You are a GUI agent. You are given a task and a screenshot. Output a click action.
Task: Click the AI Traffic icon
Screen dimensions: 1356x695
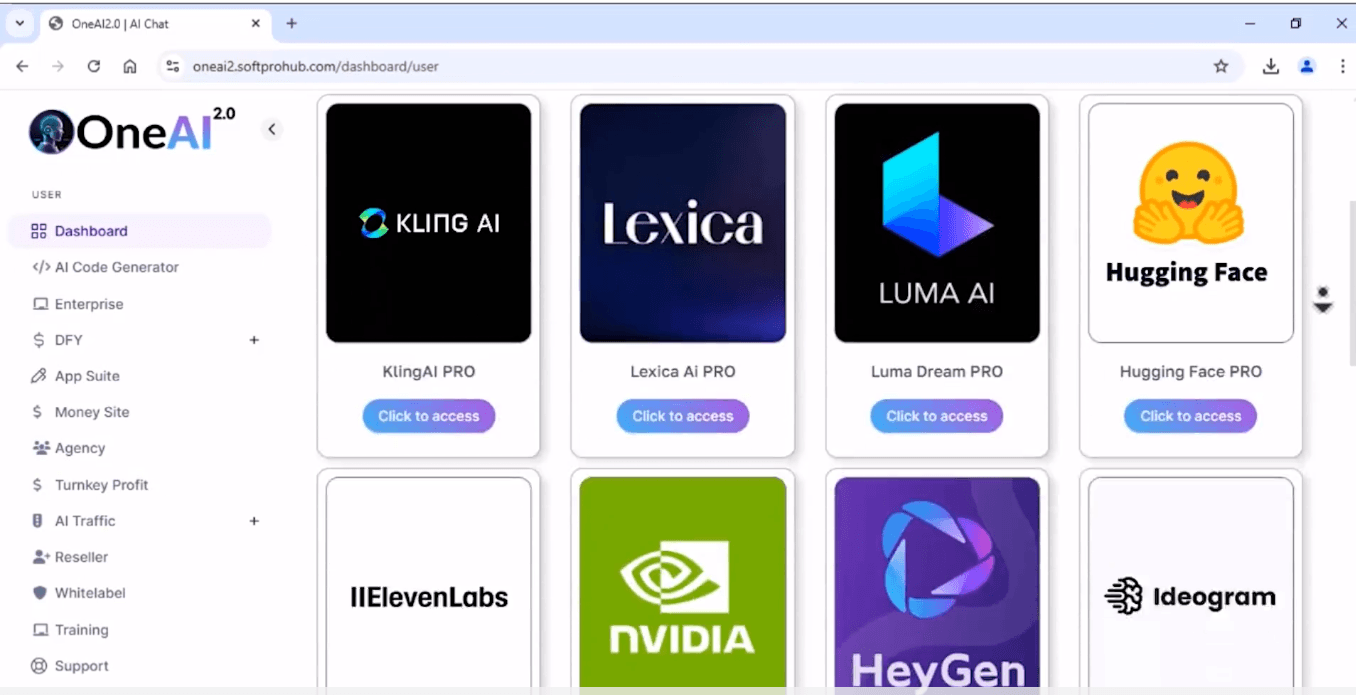[x=37, y=521]
